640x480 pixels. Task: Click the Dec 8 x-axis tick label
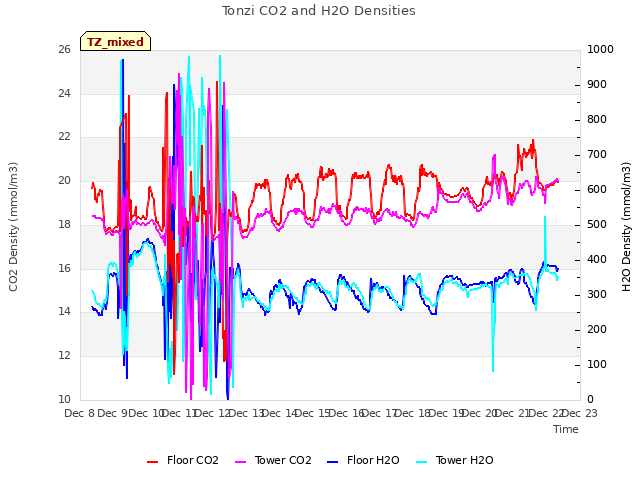pyautogui.click(x=80, y=413)
